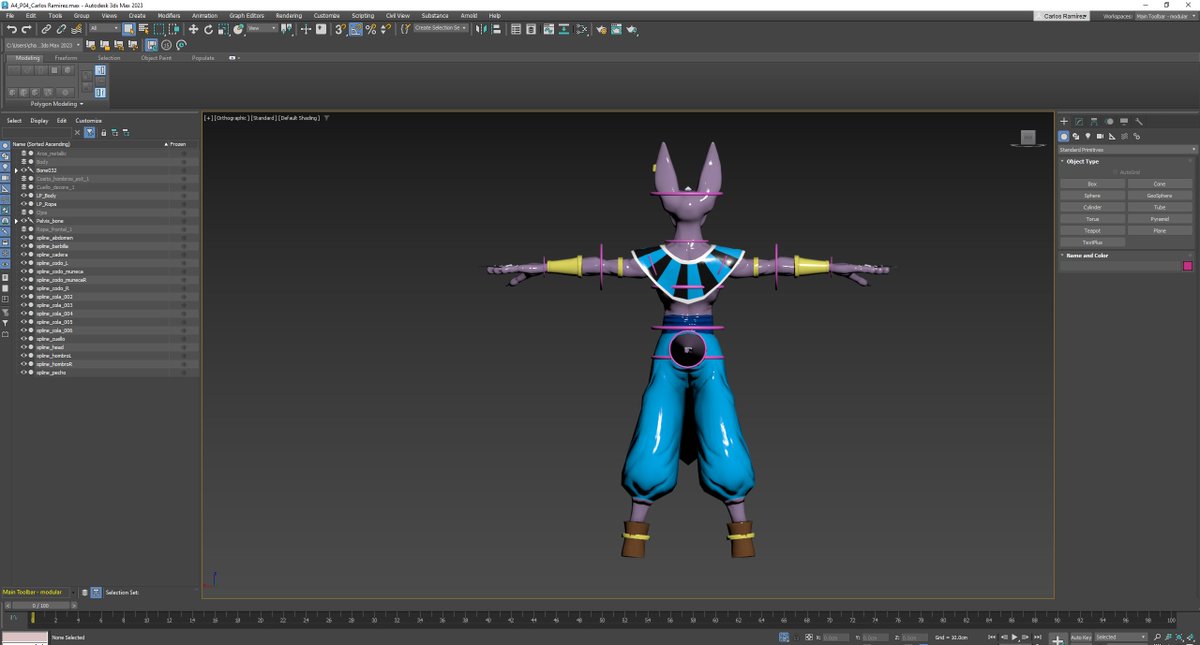Switch to the Freeform ribbon tab
The image size is (1200, 645).
[x=66, y=58]
